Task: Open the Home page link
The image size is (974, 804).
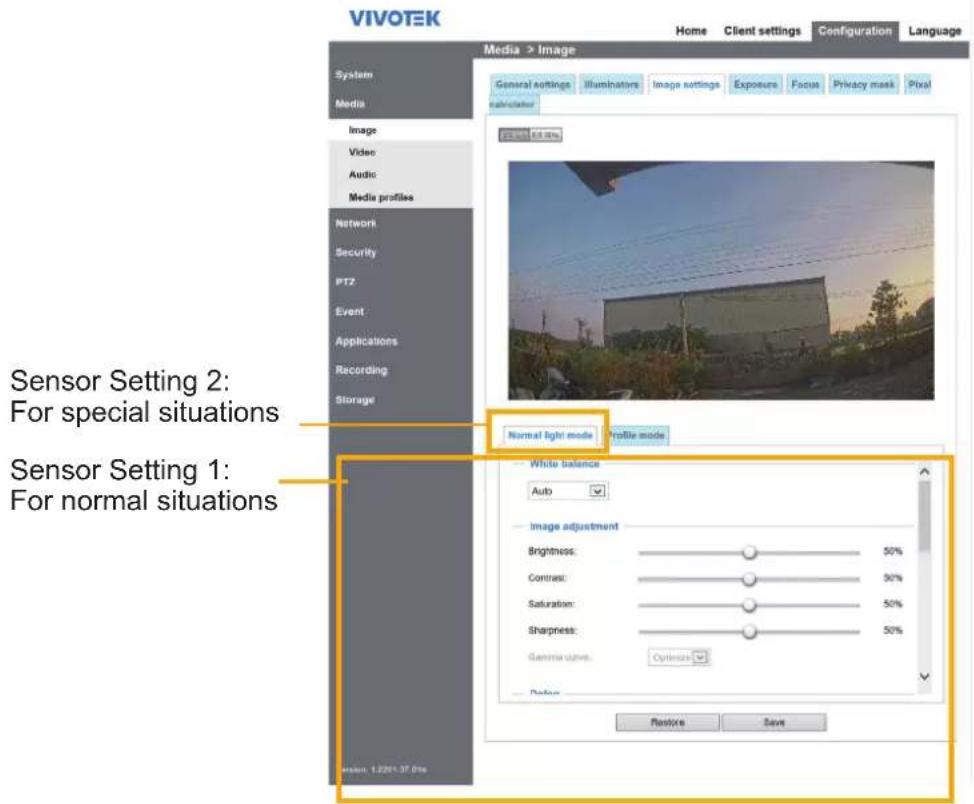Action: (x=691, y=30)
